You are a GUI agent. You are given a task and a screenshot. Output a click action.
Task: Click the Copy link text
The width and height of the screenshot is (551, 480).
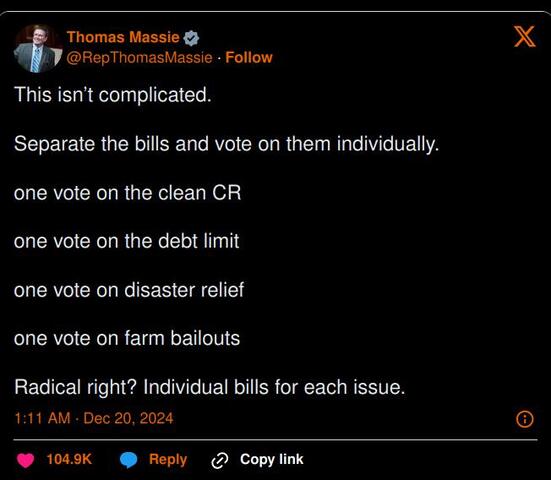[272, 459]
